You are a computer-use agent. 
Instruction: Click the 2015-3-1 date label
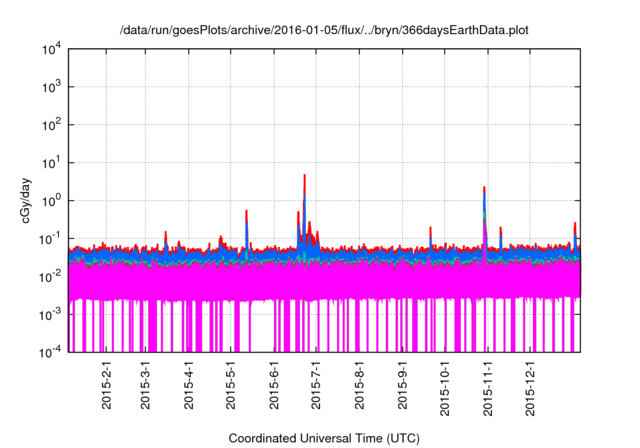[x=145, y=385]
